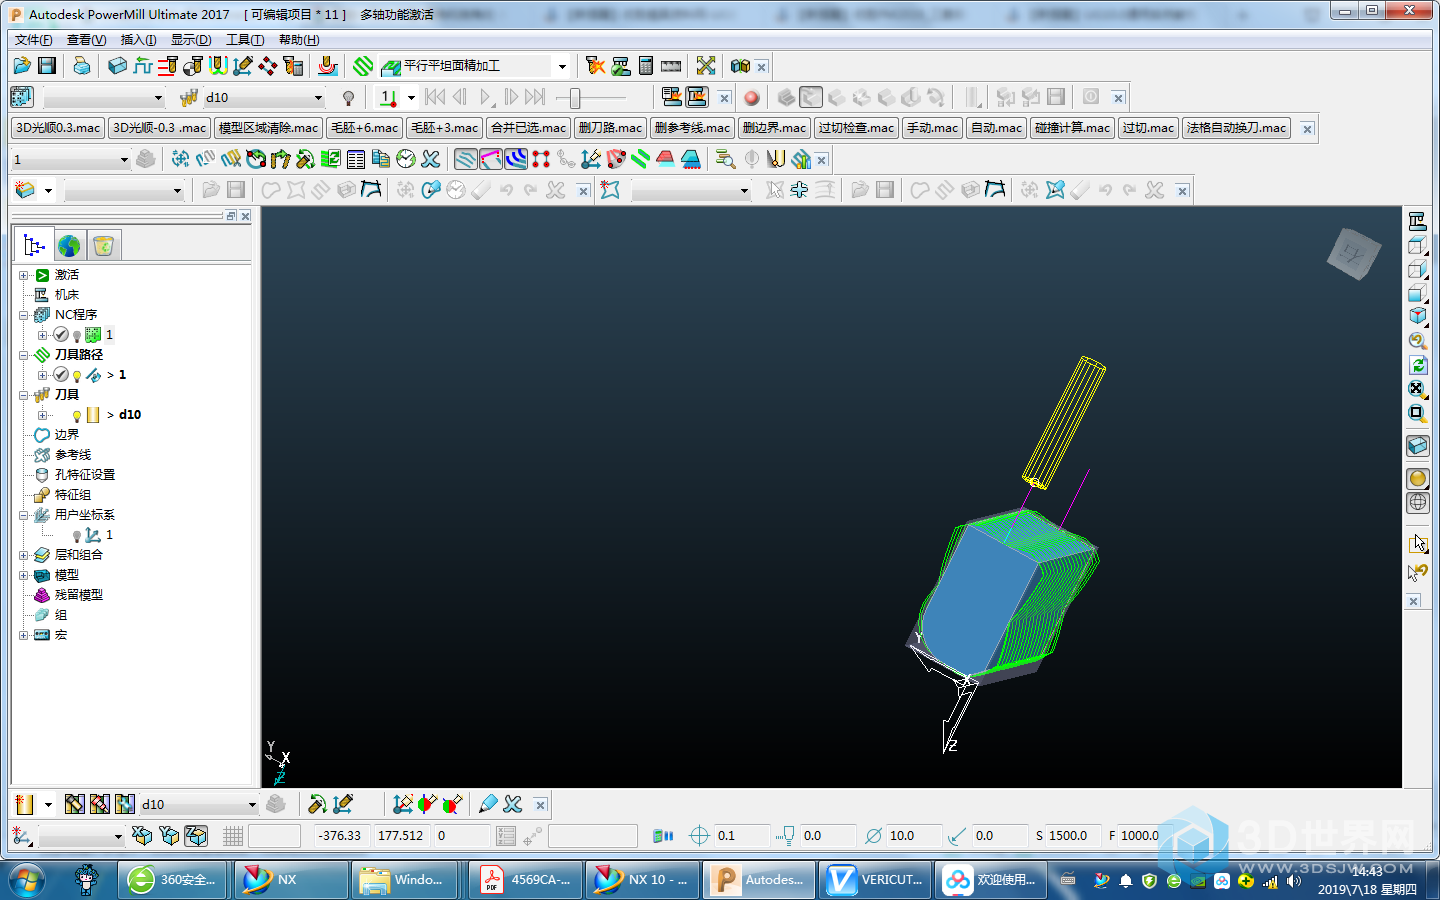1440x900 pixels.
Task: Click the create pattern star icon
Action: (610, 190)
